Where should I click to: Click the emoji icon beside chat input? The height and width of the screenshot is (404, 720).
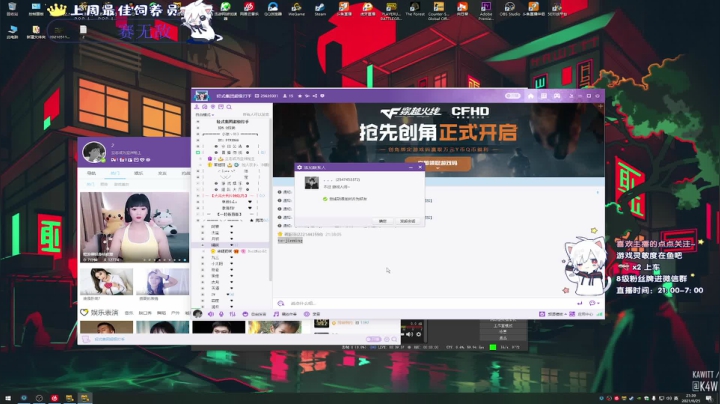click(281, 303)
